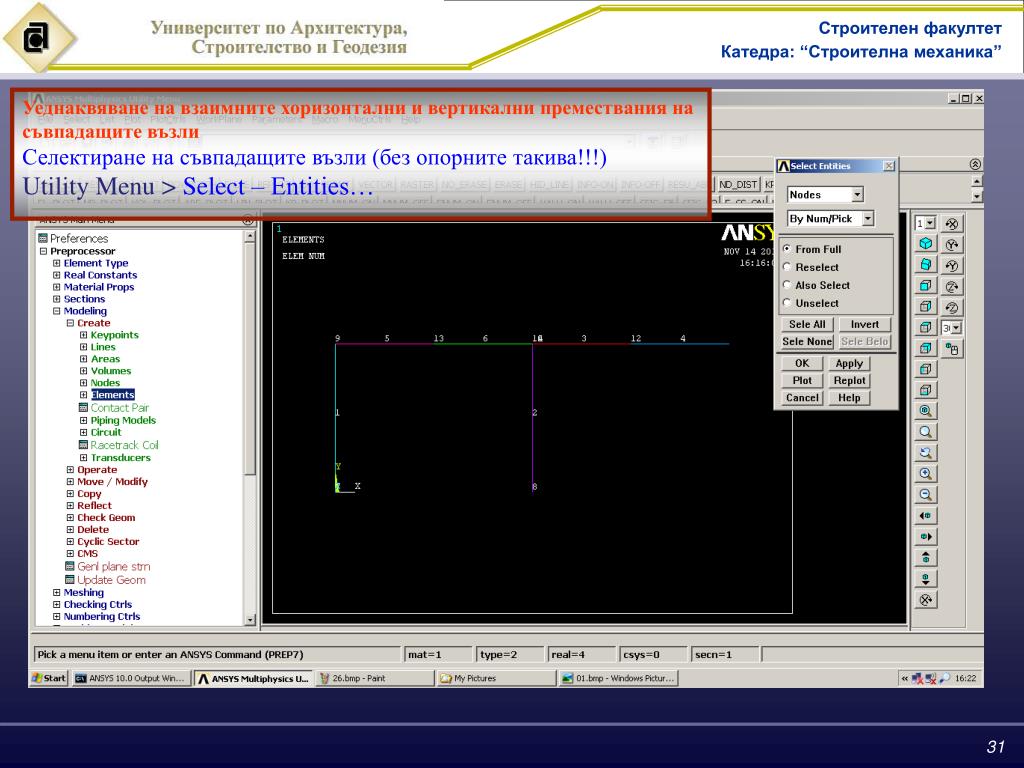Viewport: 1024px width, 768px height.
Task: Click the Sele None button
Action: [807, 342]
